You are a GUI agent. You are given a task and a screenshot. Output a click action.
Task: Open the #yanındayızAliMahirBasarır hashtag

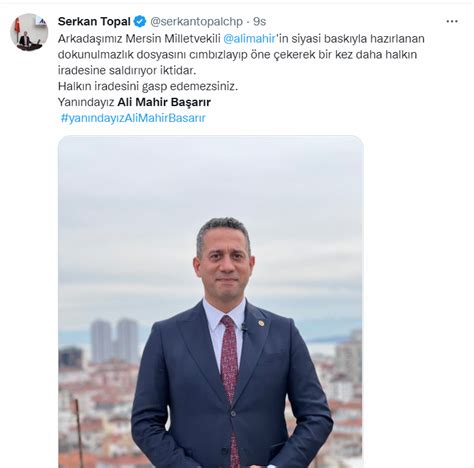(133, 118)
